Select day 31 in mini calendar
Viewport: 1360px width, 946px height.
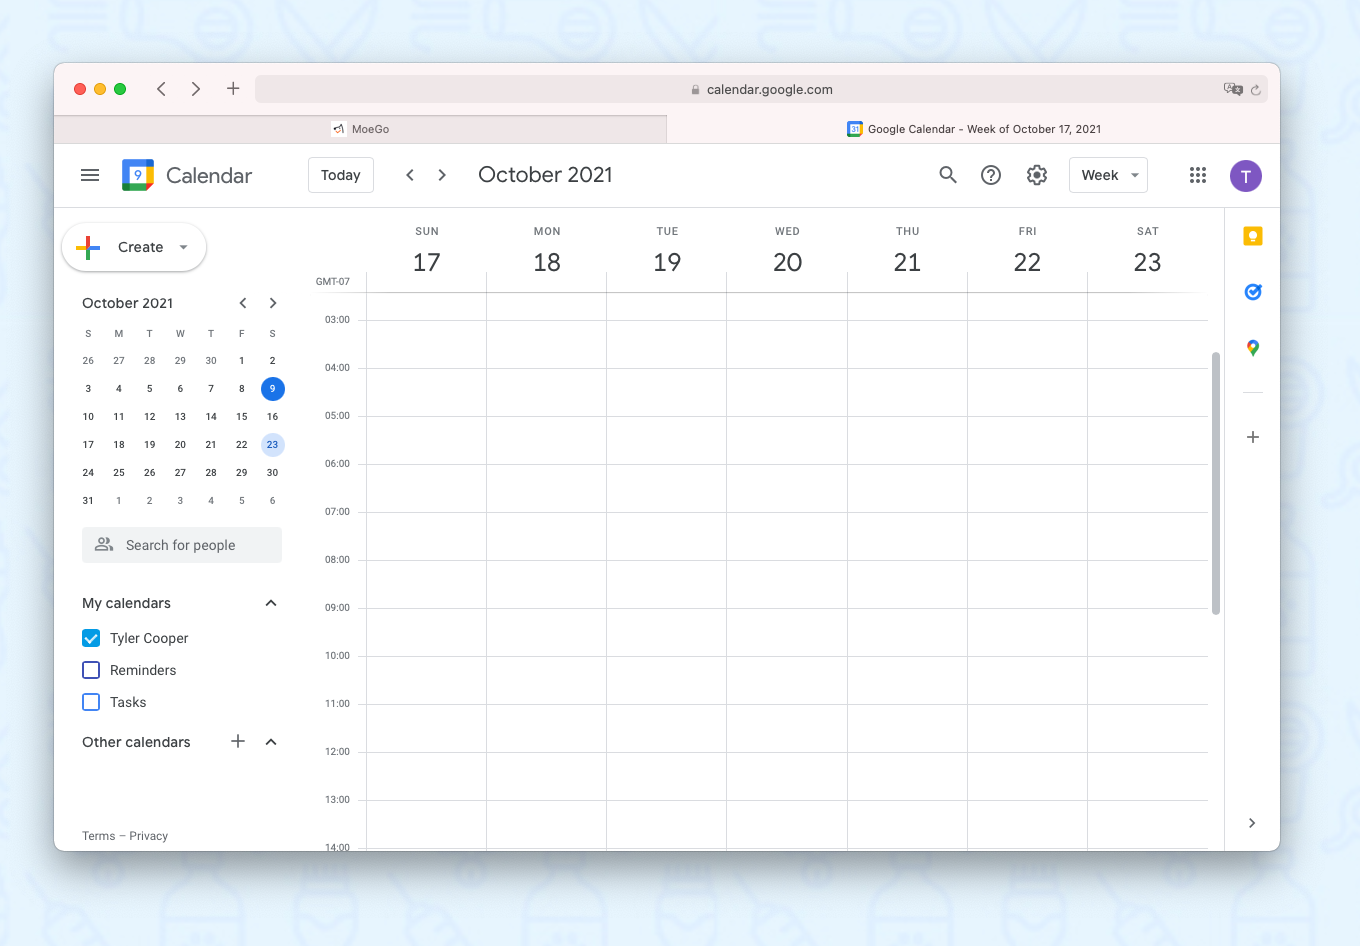88,501
